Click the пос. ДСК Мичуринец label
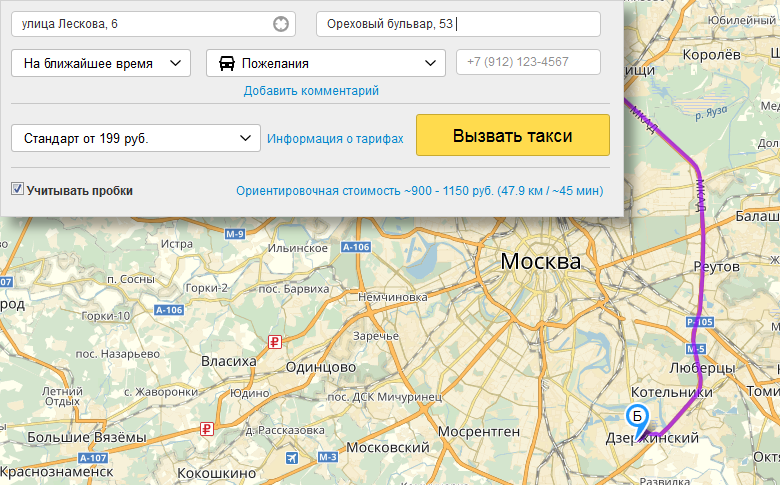The width and height of the screenshot is (780, 485). click(385, 397)
